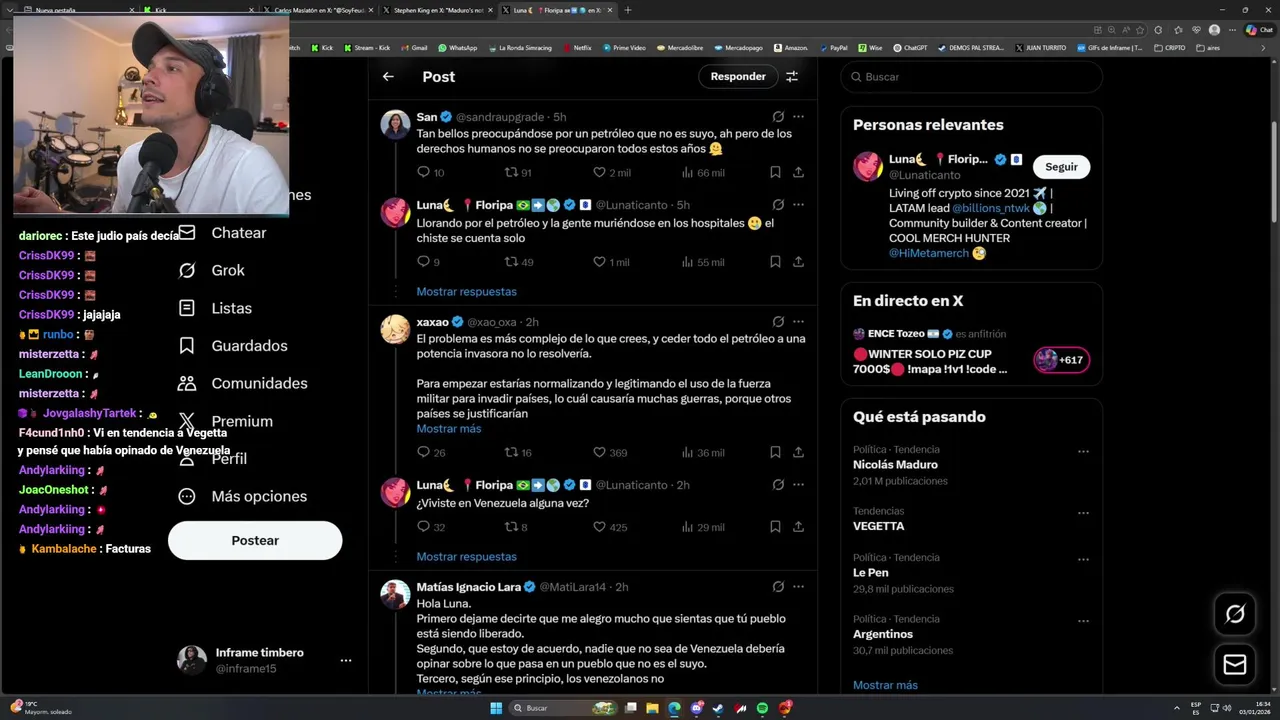
Task: Open the Netflix bookmark
Action: tap(577, 47)
